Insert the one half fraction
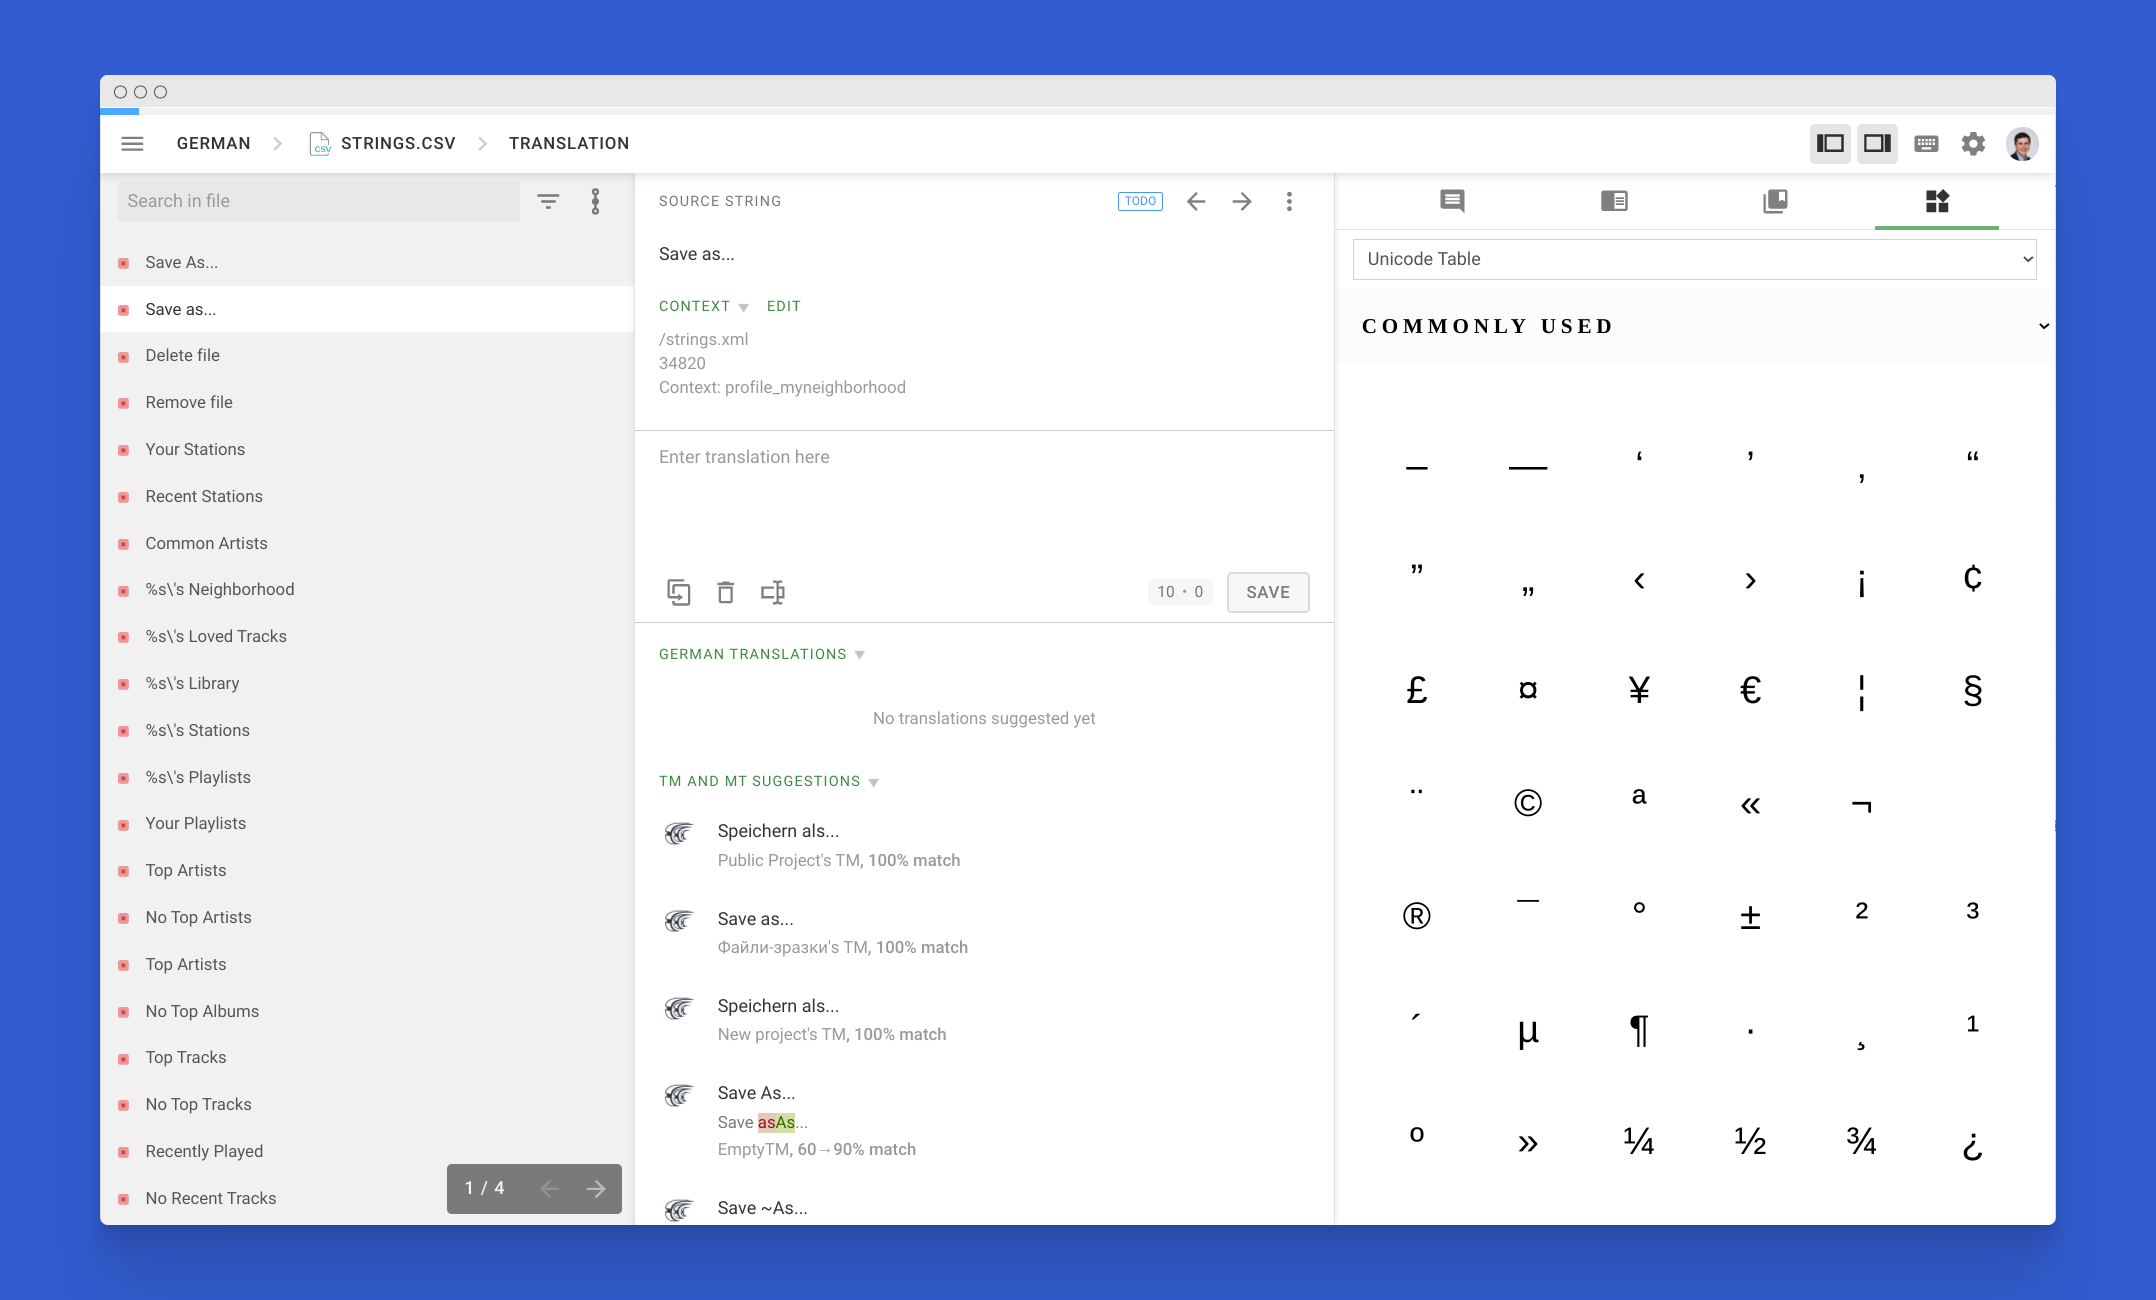Image resolution: width=2156 pixels, height=1300 pixels. pyautogui.click(x=1750, y=1142)
